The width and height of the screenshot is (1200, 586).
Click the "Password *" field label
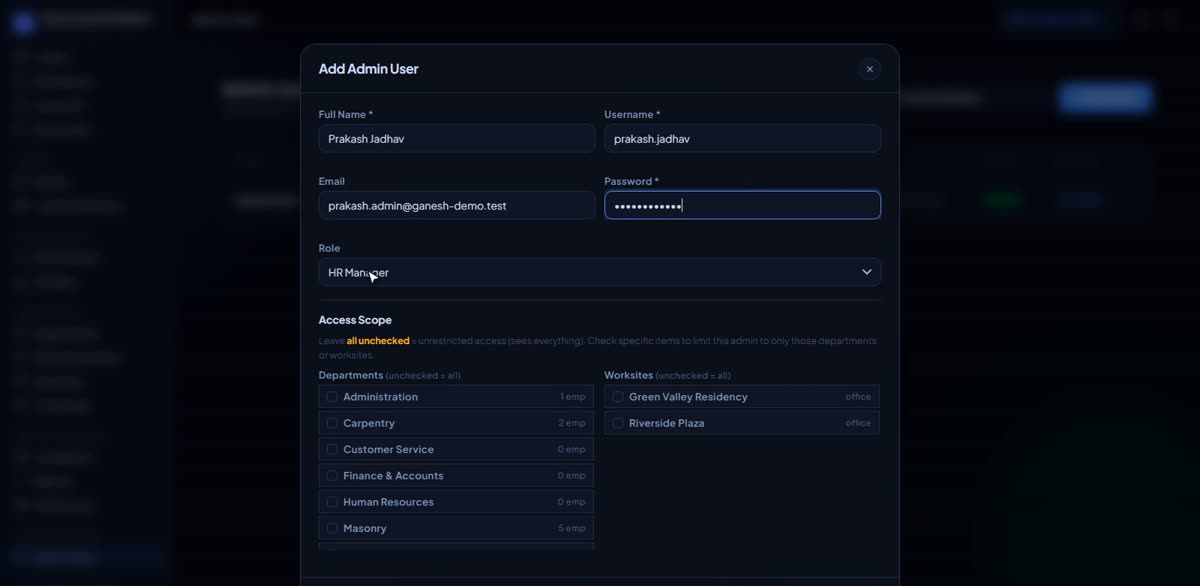pos(632,181)
